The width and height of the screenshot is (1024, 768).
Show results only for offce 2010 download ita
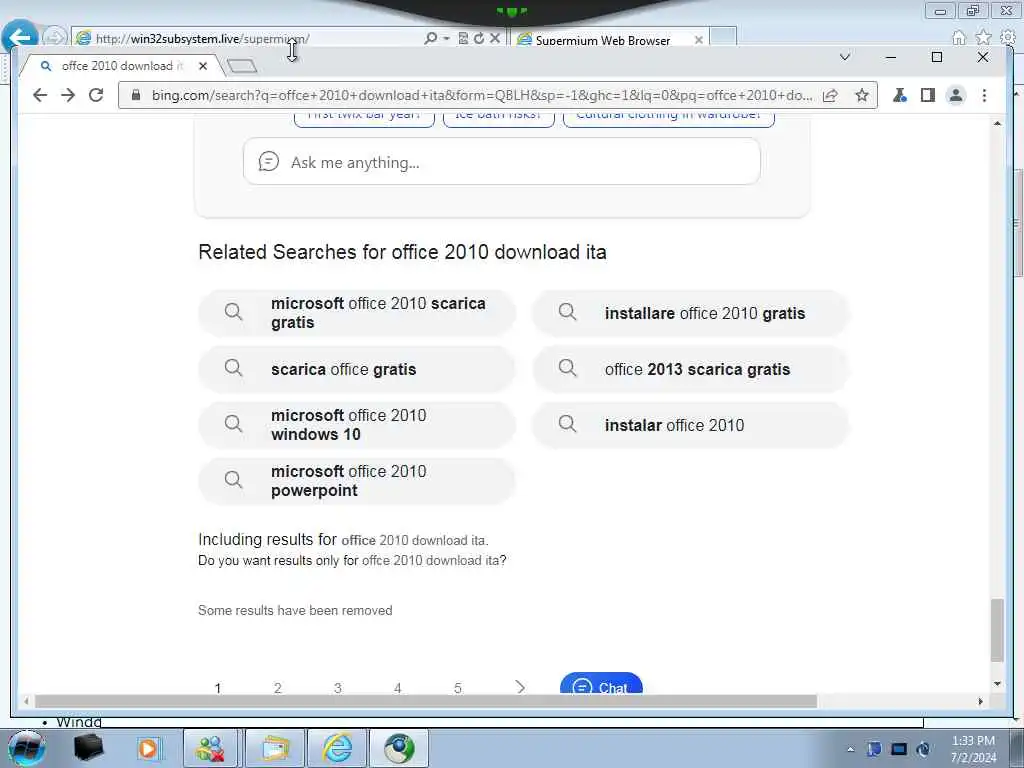pyautogui.click(x=431, y=560)
